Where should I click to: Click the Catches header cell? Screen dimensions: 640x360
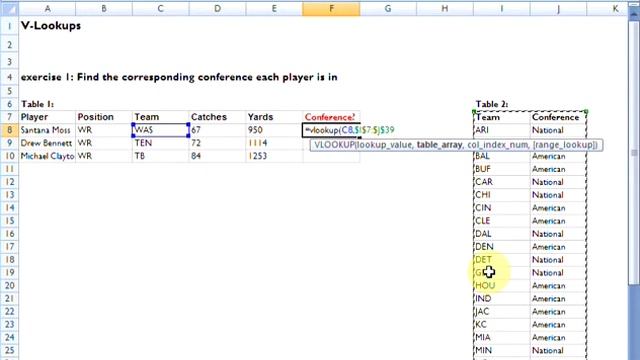coord(217,117)
